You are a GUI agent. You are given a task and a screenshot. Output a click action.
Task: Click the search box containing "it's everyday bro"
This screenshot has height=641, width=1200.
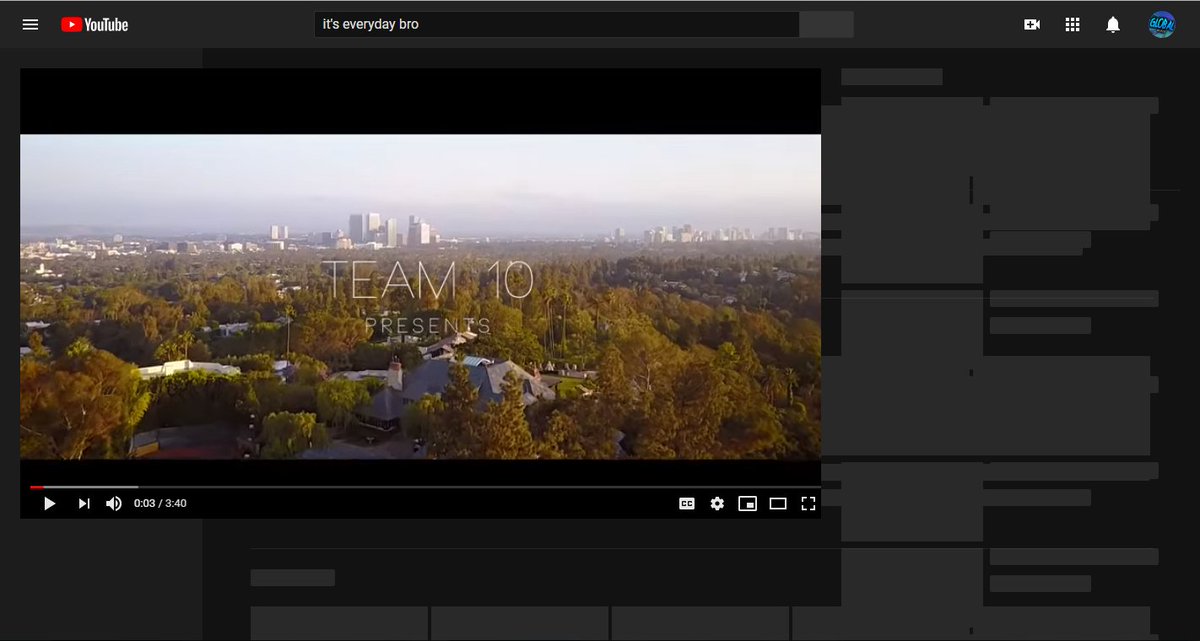[x=557, y=24]
